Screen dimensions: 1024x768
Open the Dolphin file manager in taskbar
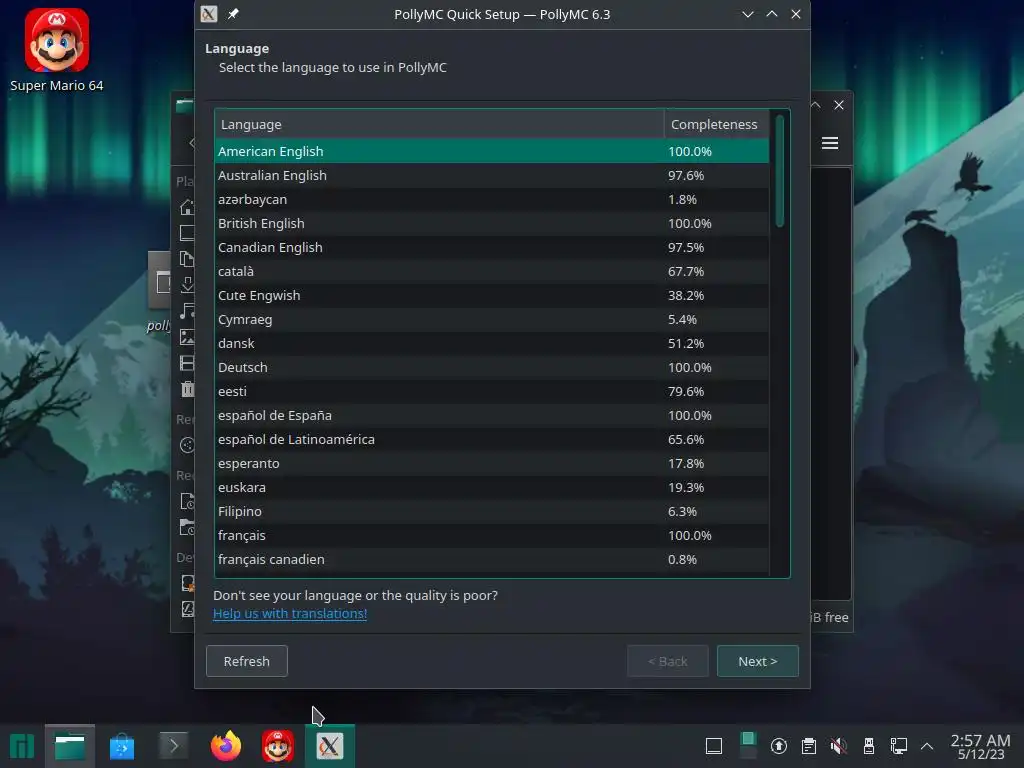pyautogui.click(x=70, y=746)
